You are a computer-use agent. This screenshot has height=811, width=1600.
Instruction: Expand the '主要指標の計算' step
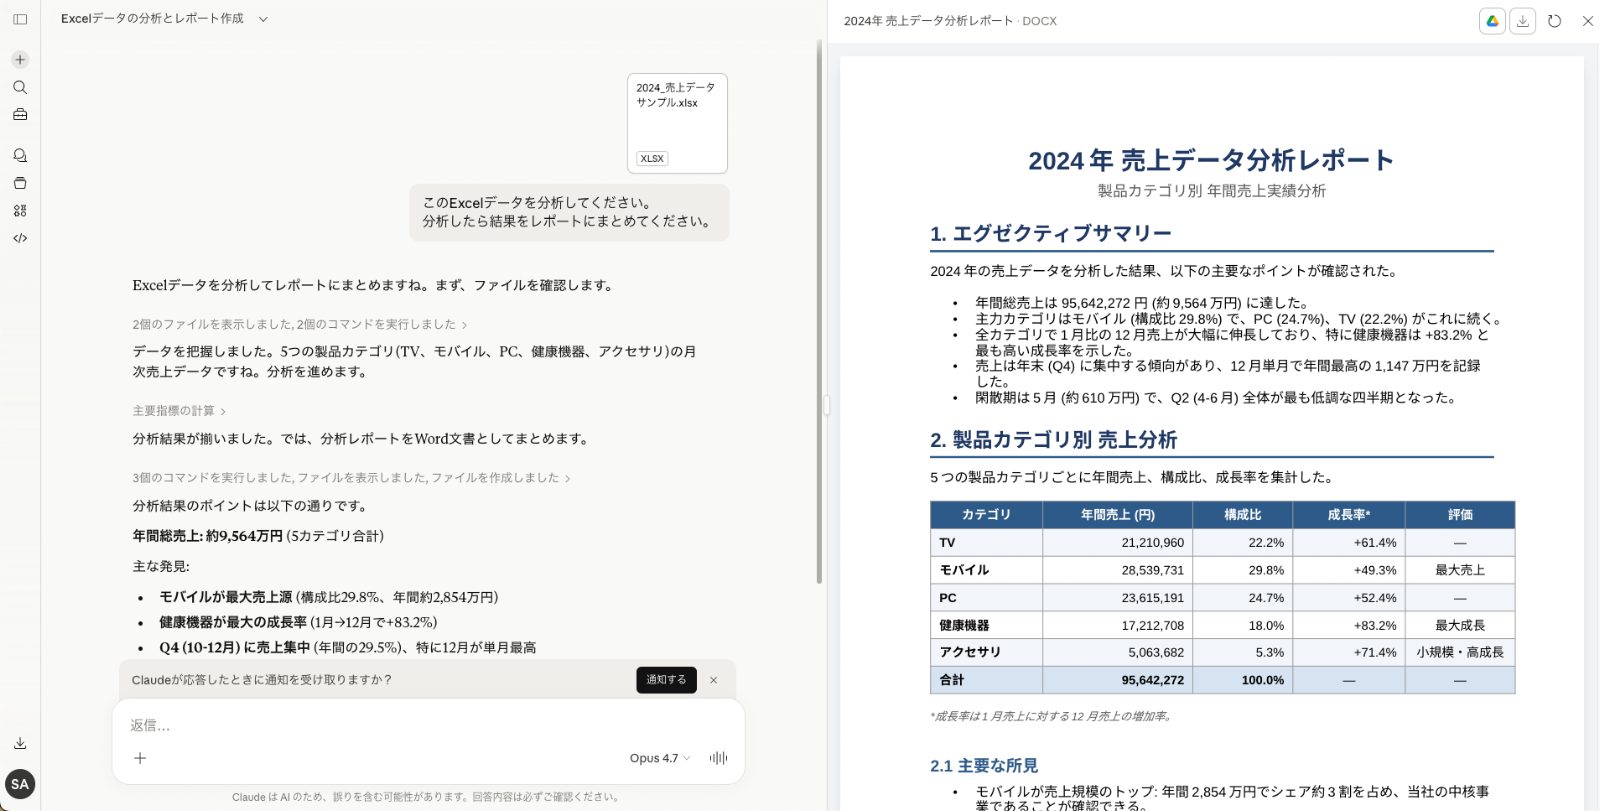click(180, 411)
